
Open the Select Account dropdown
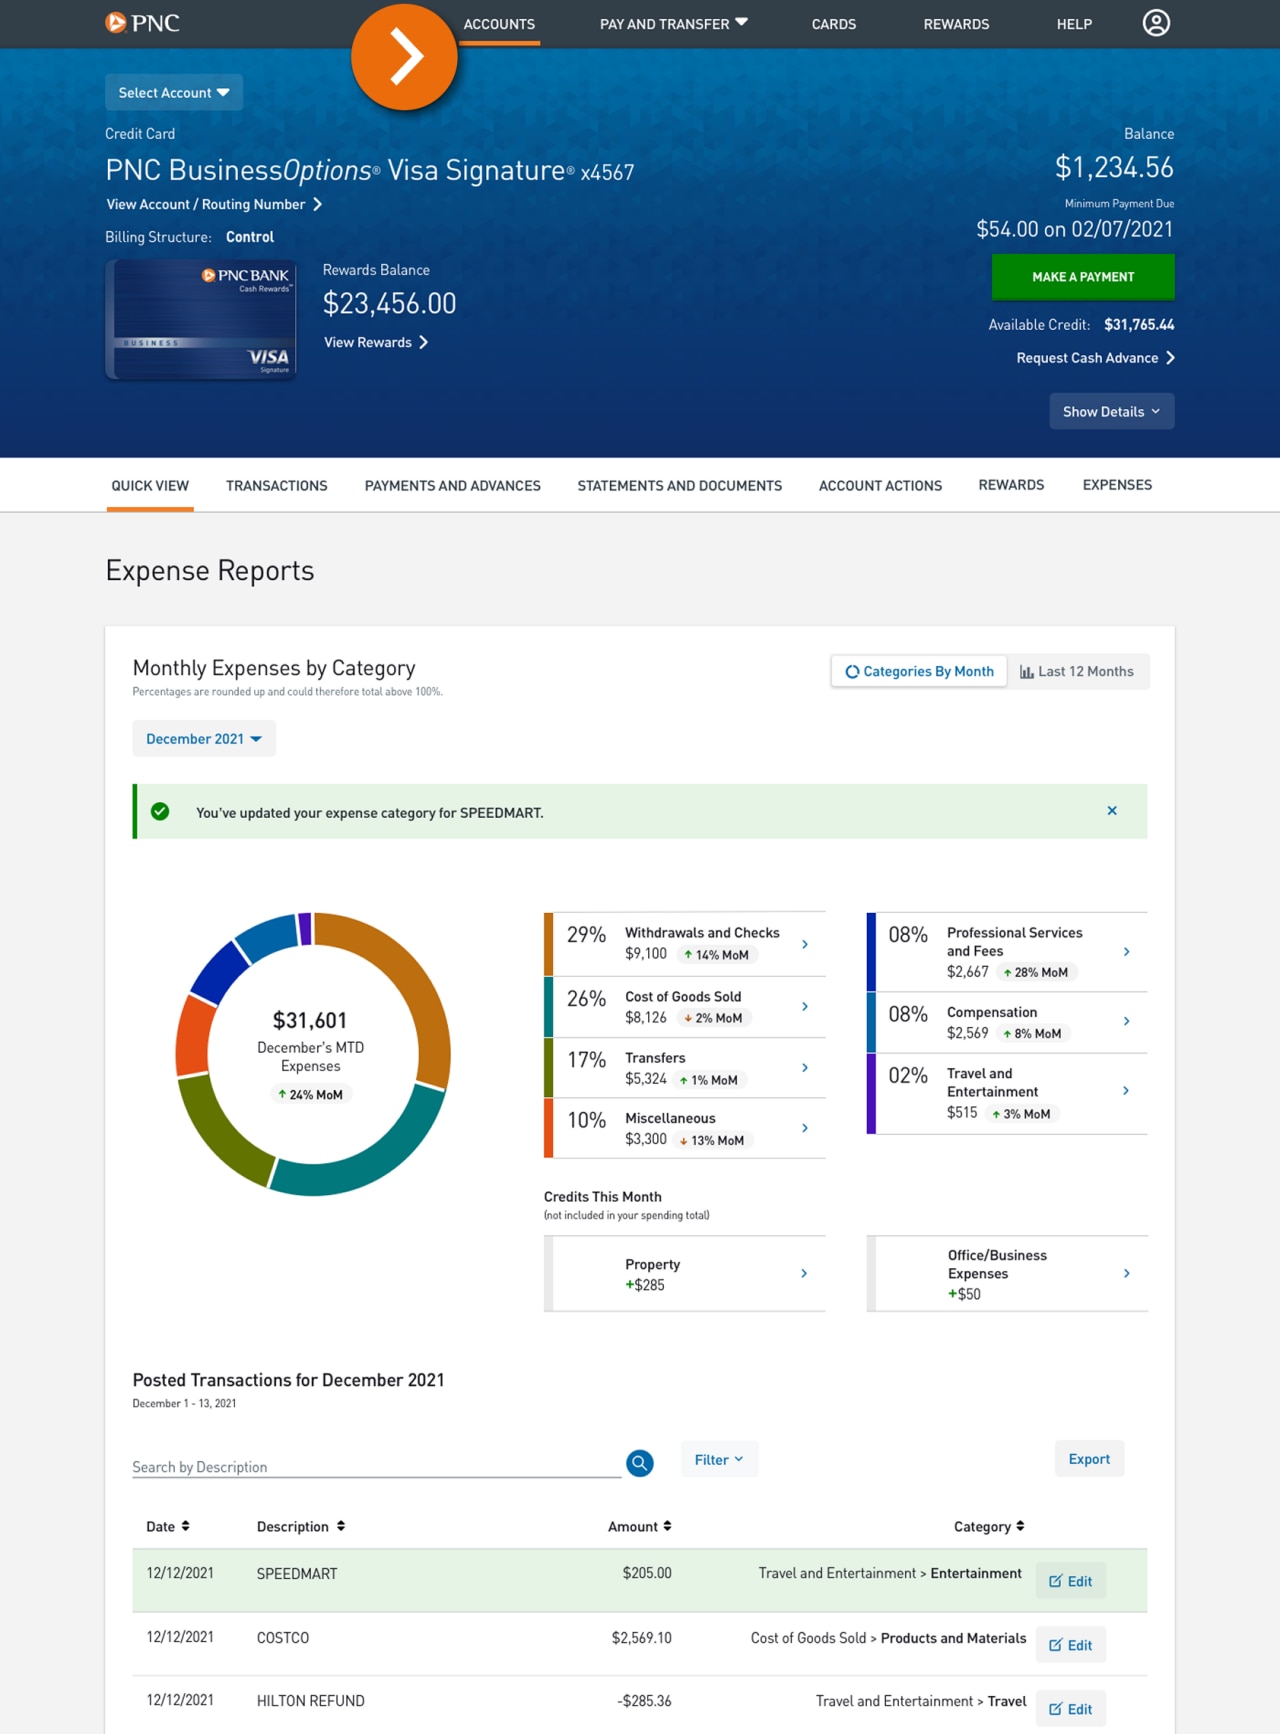coord(174,92)
